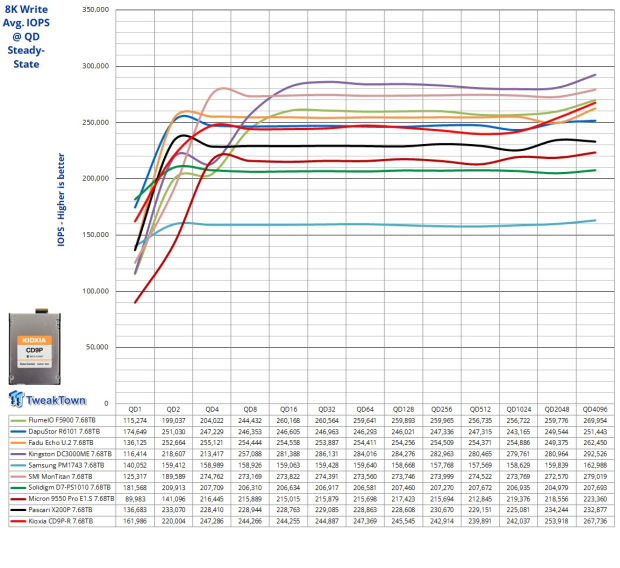Click the 150,000 y-axis label
Image resolution: width=620 pixels, height=568 pixels.
click(96, 235)
